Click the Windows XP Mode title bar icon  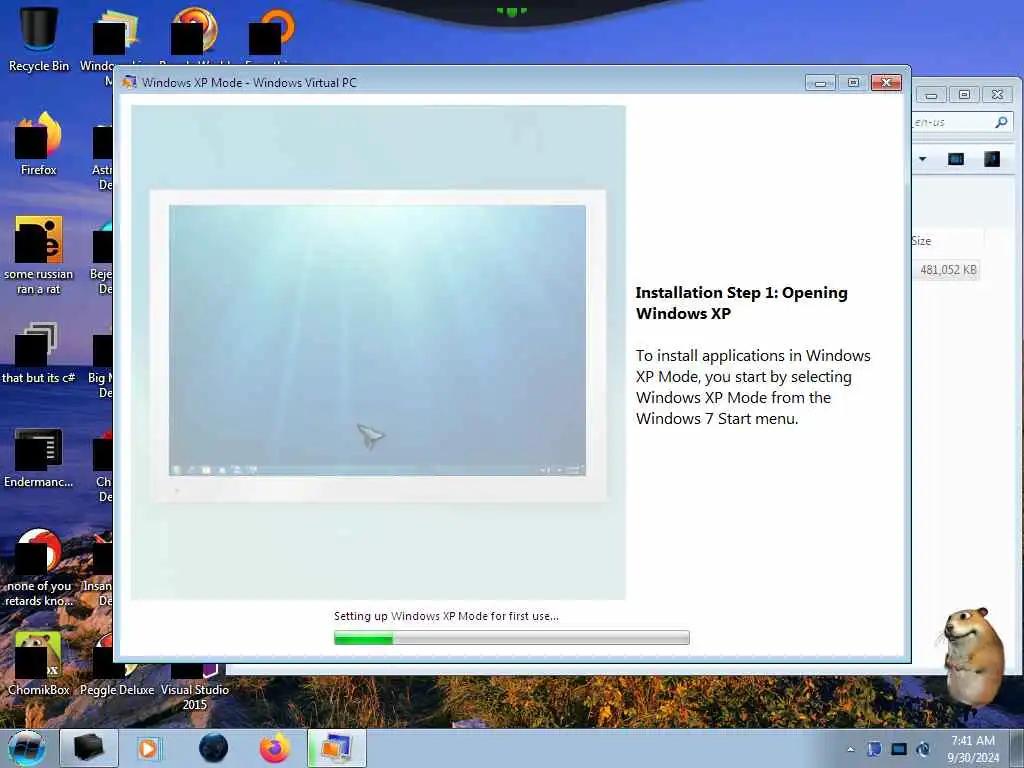point(129,82)
